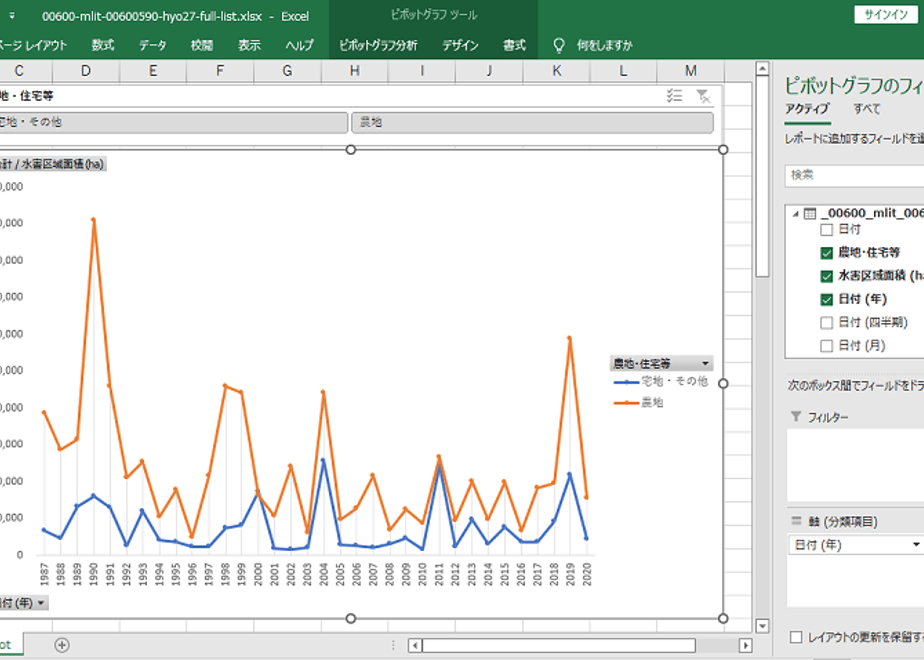Open the 数式 ribbon tab
Viewport: 924px width, 660px height.
pyautogui.click(x=103, y=45)
